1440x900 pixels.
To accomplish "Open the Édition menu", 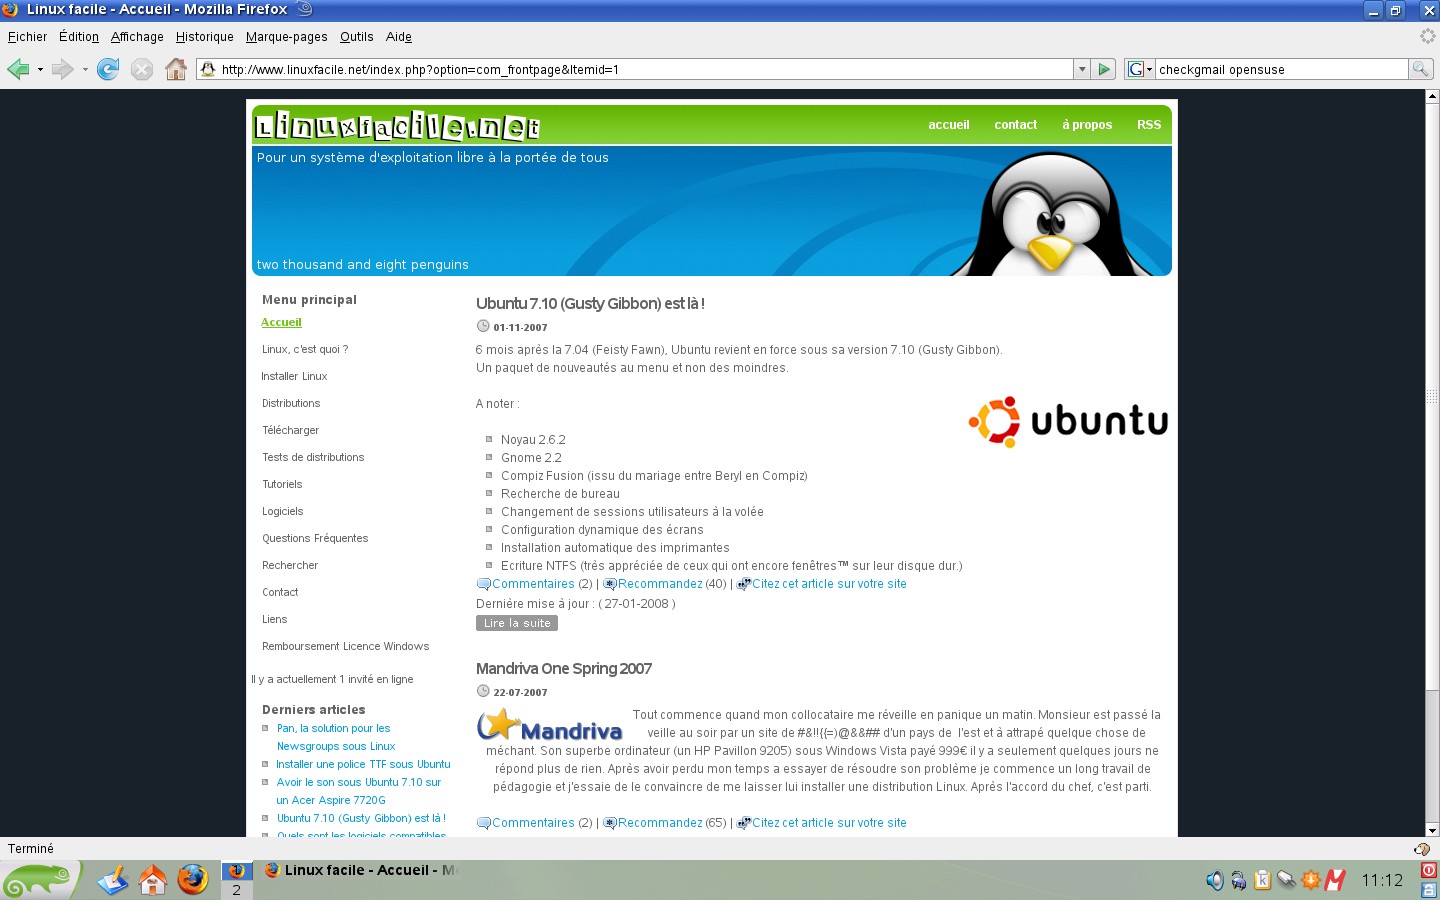I will pyautogui.click(x=79, y=37).
